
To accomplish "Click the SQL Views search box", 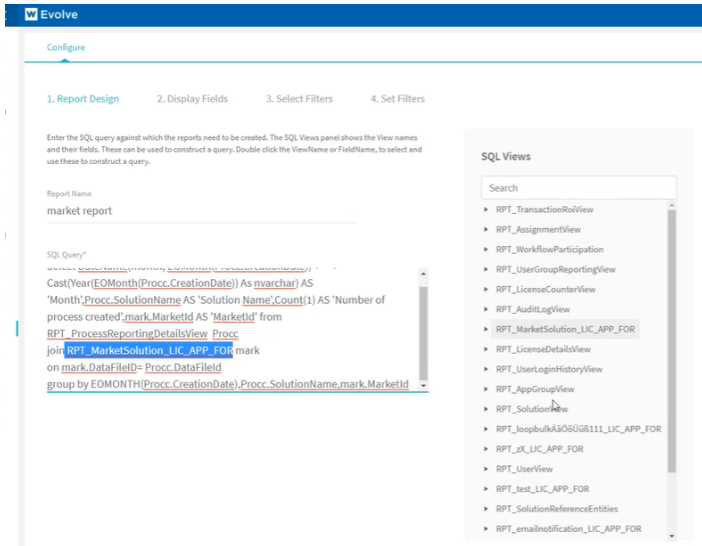I will [578, 188].
